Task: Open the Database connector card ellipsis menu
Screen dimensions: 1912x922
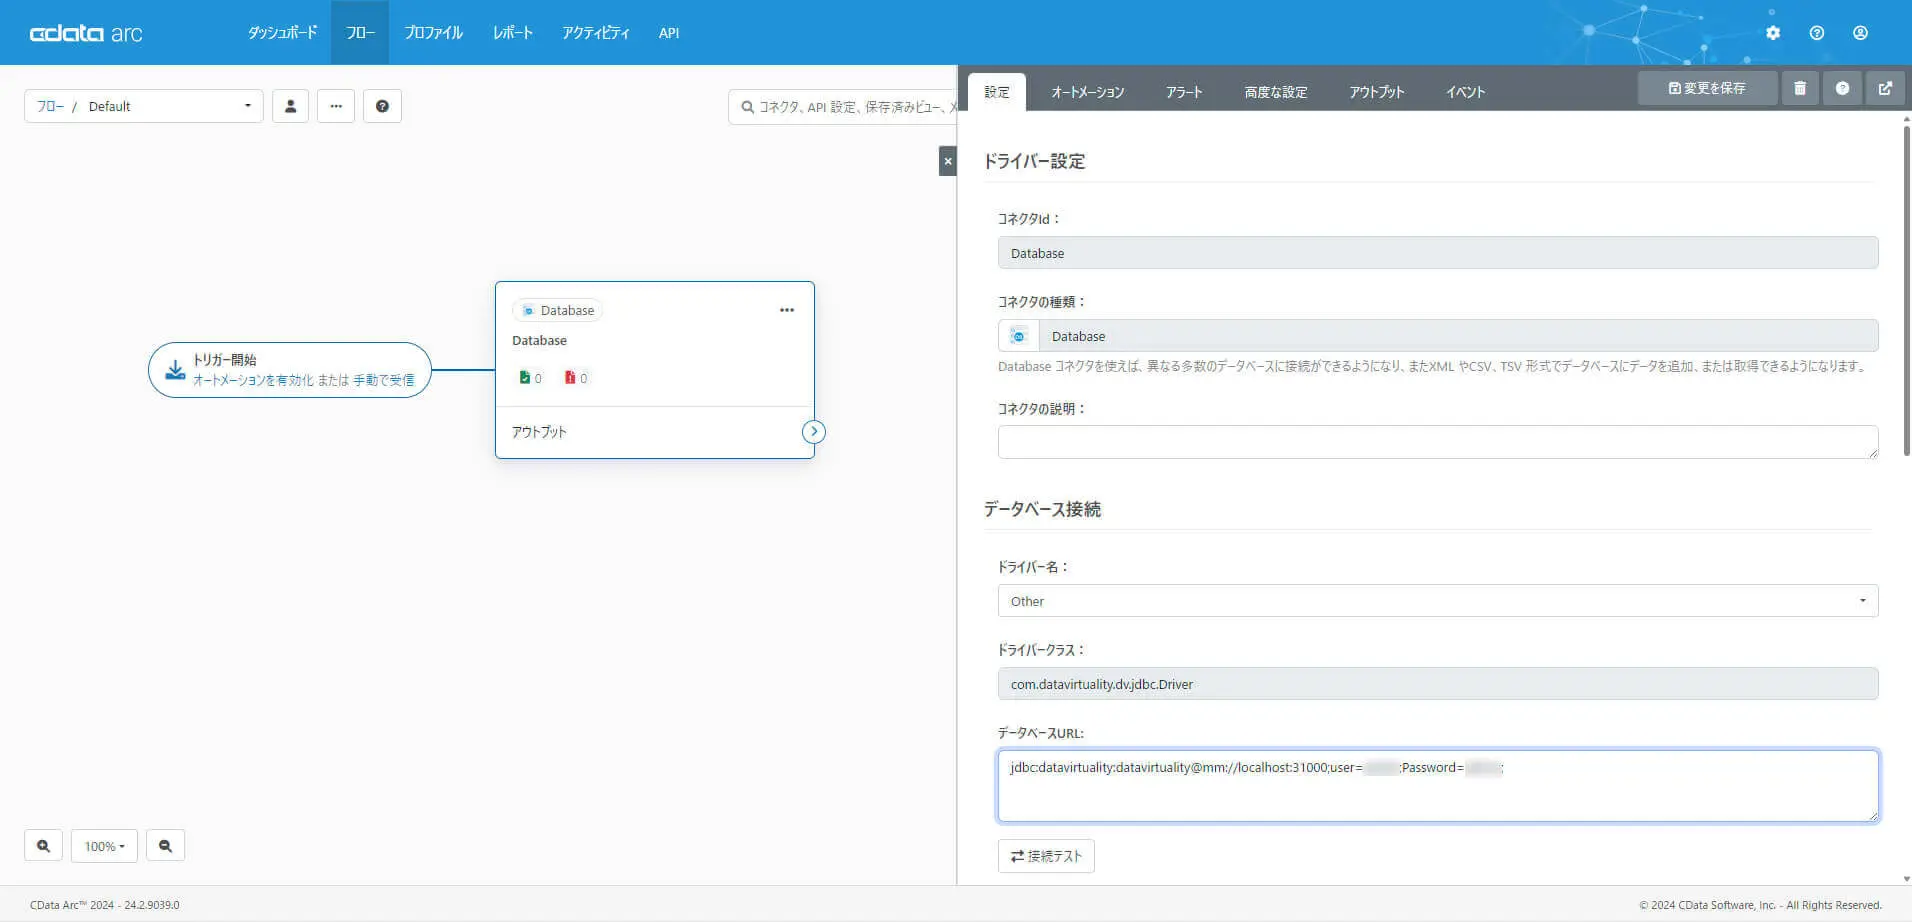Action: 787,310
